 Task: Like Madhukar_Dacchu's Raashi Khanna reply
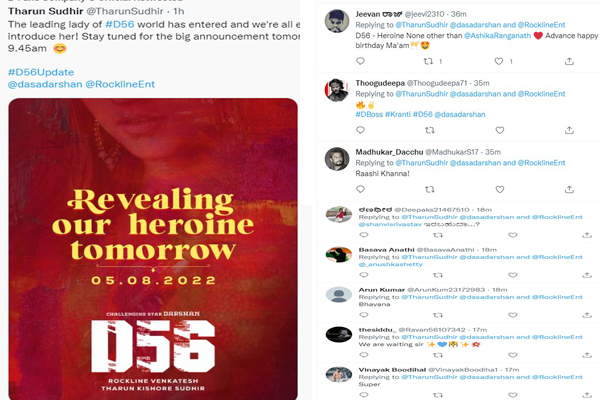click(x=500, y=189)
